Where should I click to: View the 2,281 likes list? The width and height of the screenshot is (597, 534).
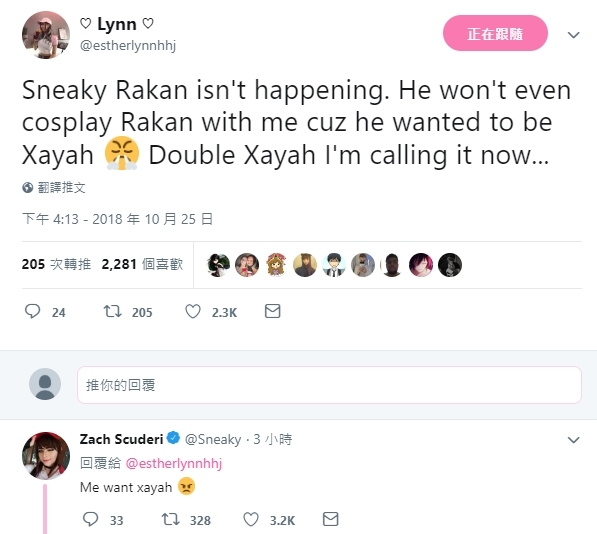point(142,264)
